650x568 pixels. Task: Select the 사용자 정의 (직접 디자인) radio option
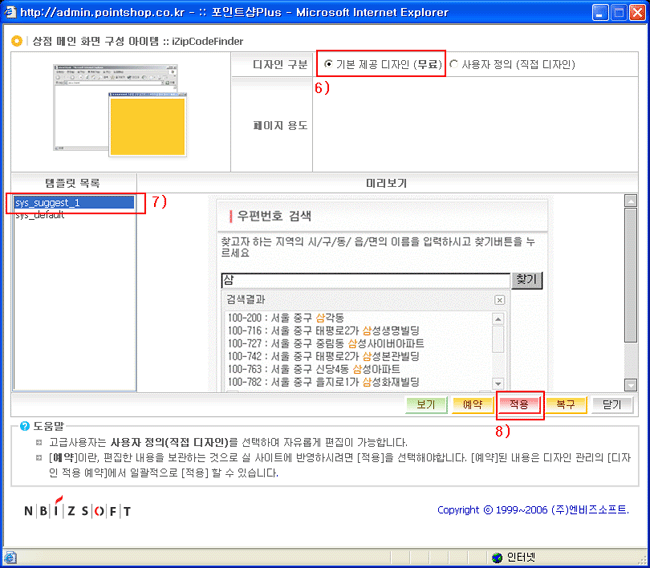454,64
